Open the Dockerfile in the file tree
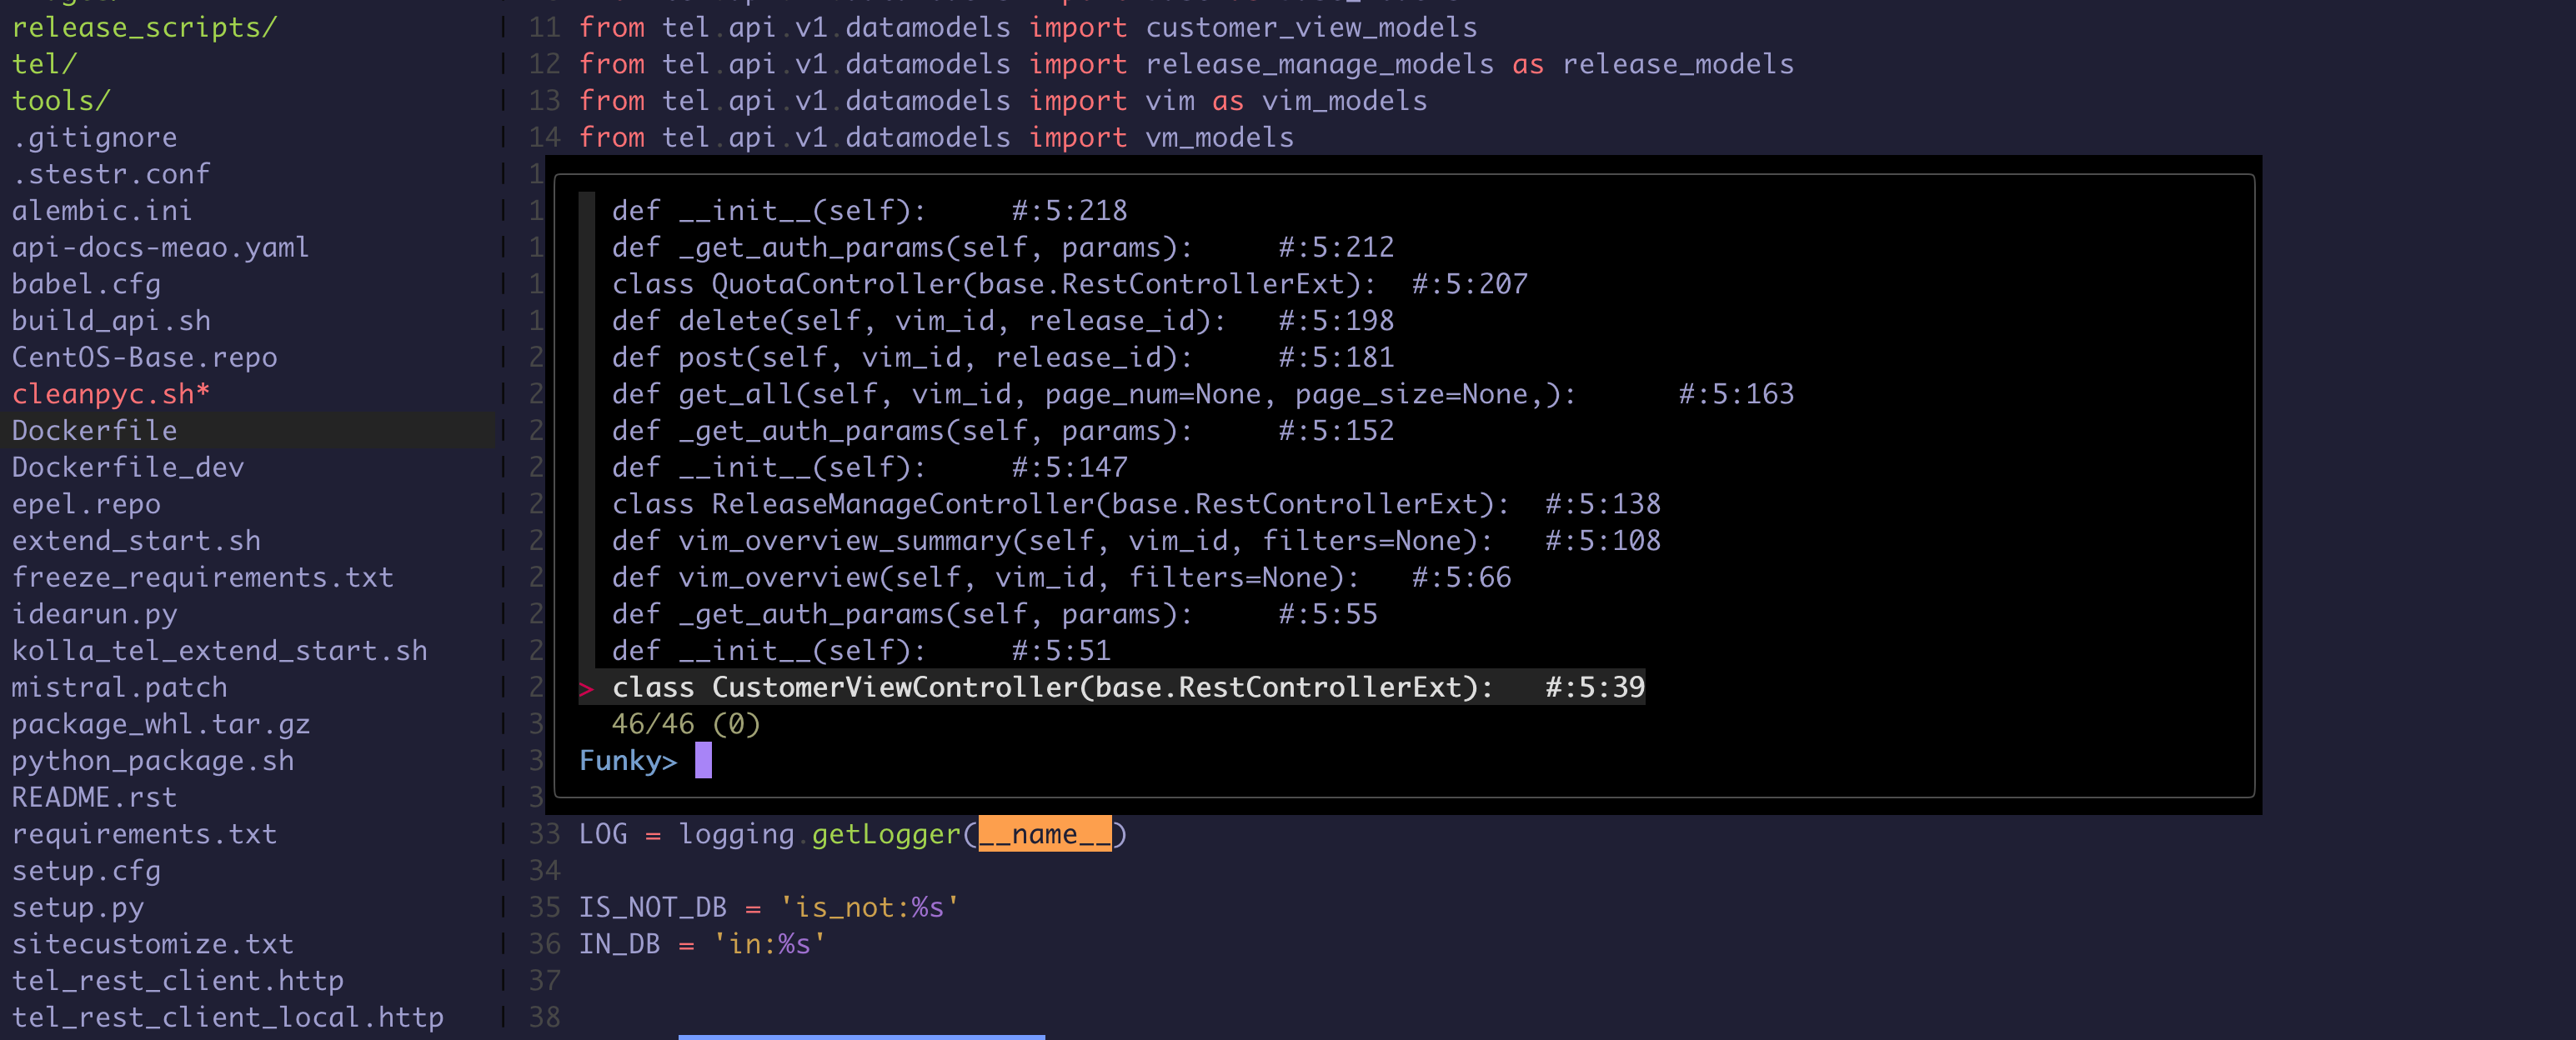 pyautogui.click(x=94, y=431)
